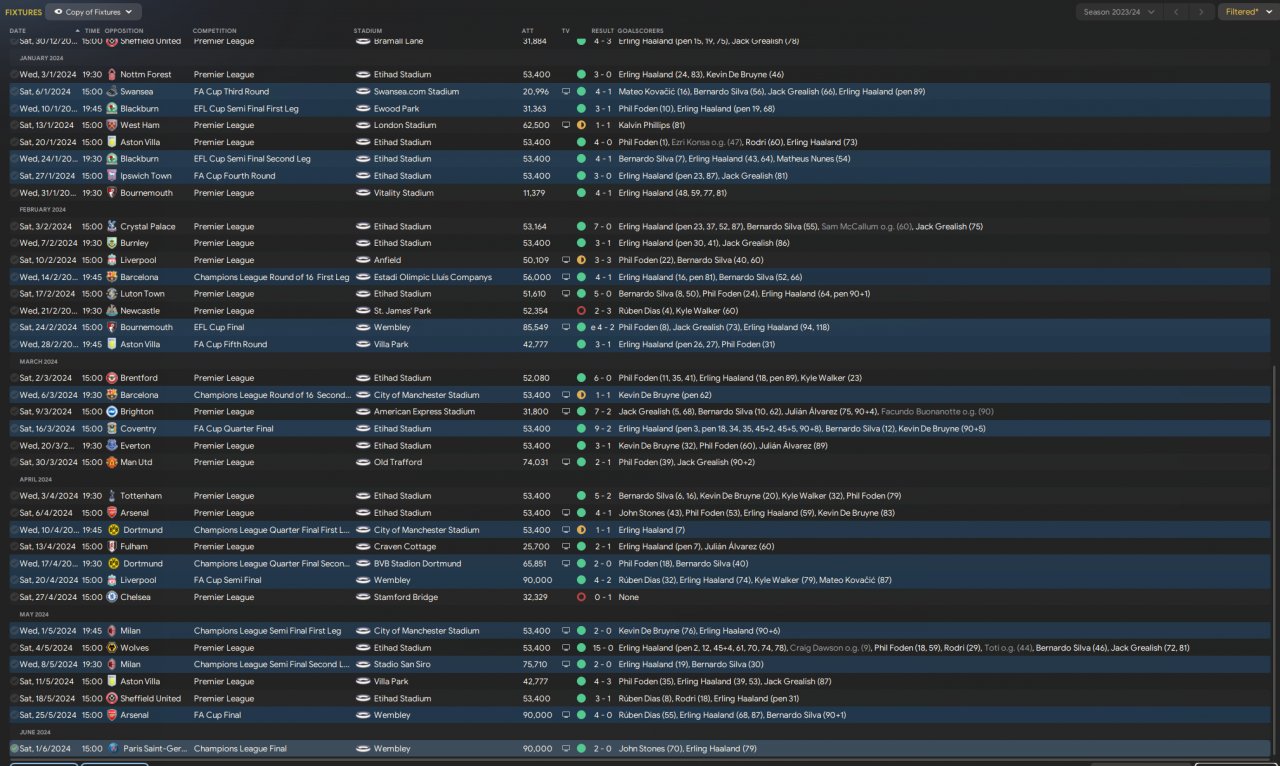Tick the selection circle for the Newcastle fixture
The height and width of the screenshot is (766, 1280).
14,311
